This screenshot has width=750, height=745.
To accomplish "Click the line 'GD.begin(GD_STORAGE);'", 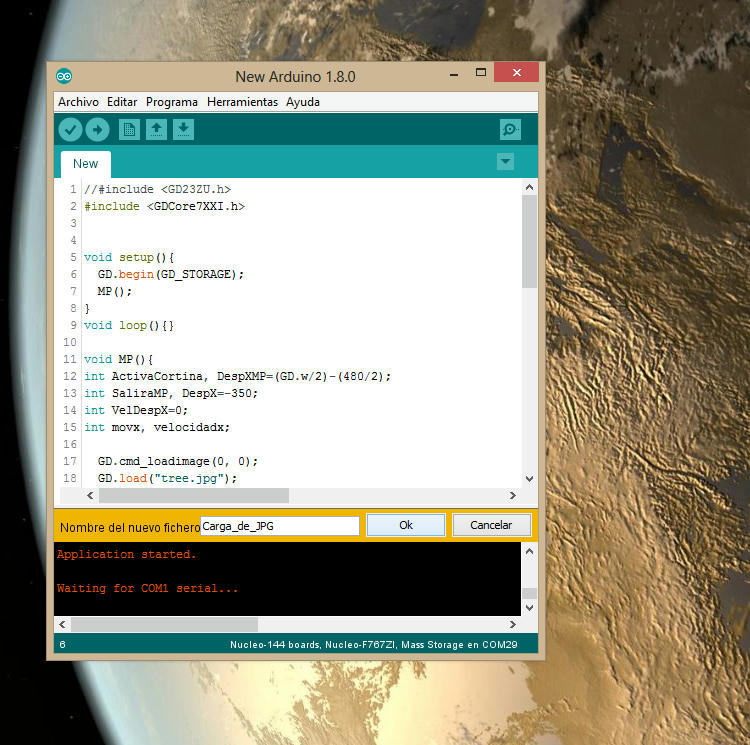I will tap(171, 274).
